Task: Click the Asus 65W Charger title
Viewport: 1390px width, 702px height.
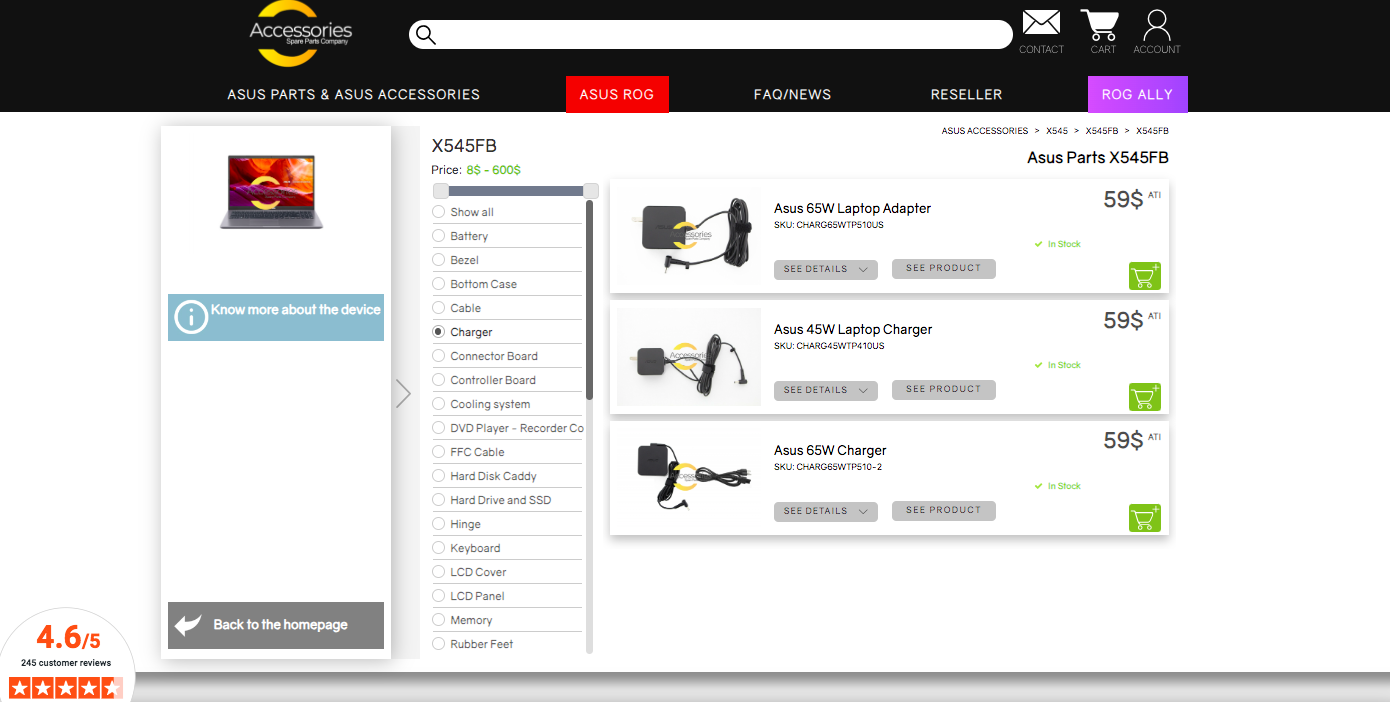Action: point(830,450)
